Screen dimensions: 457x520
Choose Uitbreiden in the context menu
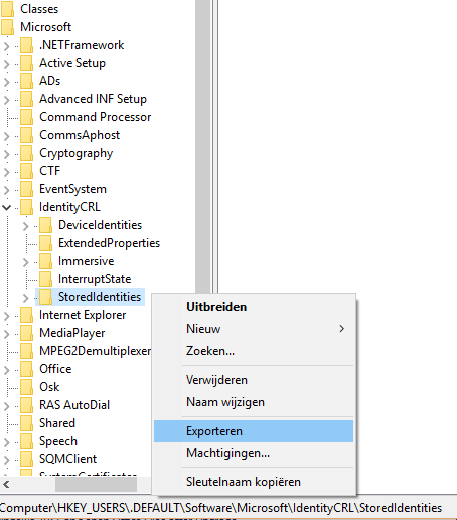click(x=253, y=307)
